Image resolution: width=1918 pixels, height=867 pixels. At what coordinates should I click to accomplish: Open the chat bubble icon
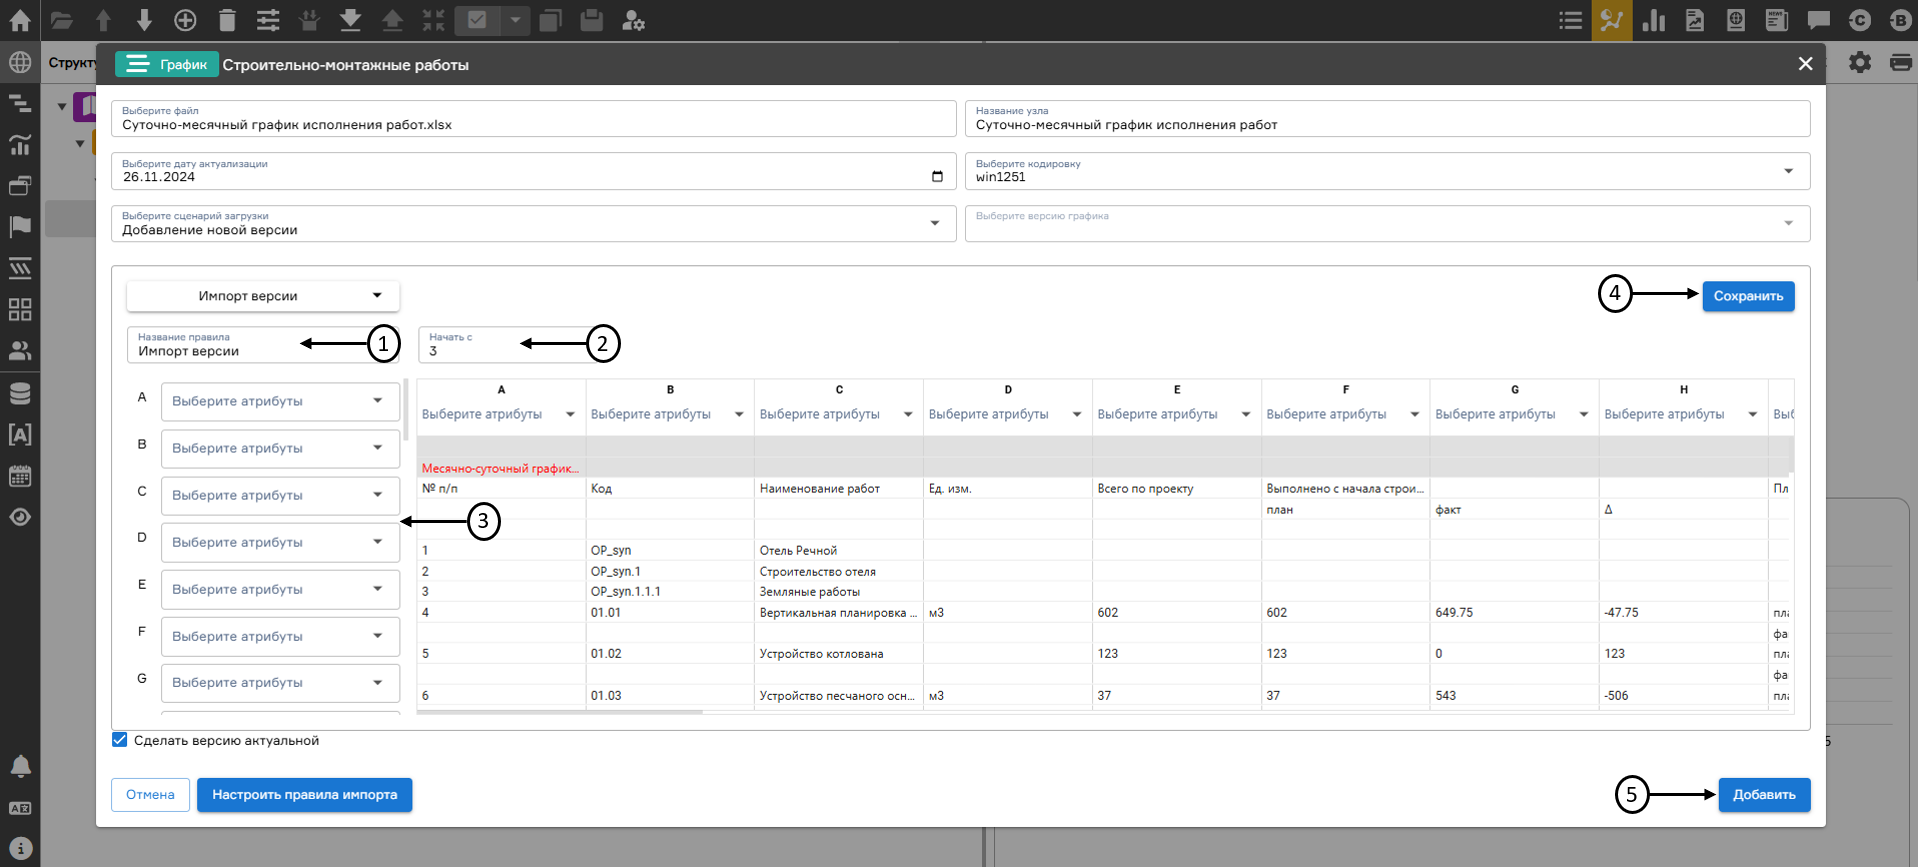coord(1818,20)
